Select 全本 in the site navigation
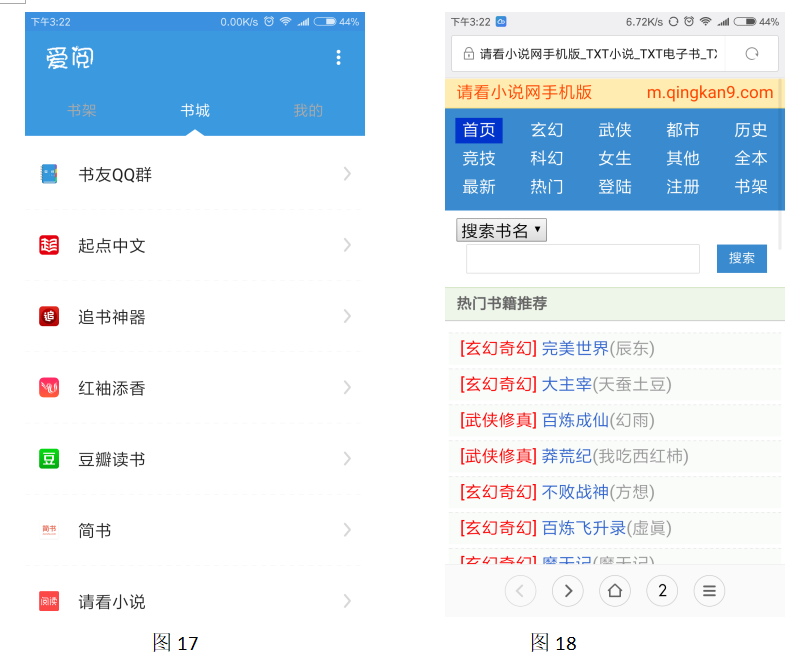This screenshot has height=654, width=801. pyautogui.click(x=750, y=158)
